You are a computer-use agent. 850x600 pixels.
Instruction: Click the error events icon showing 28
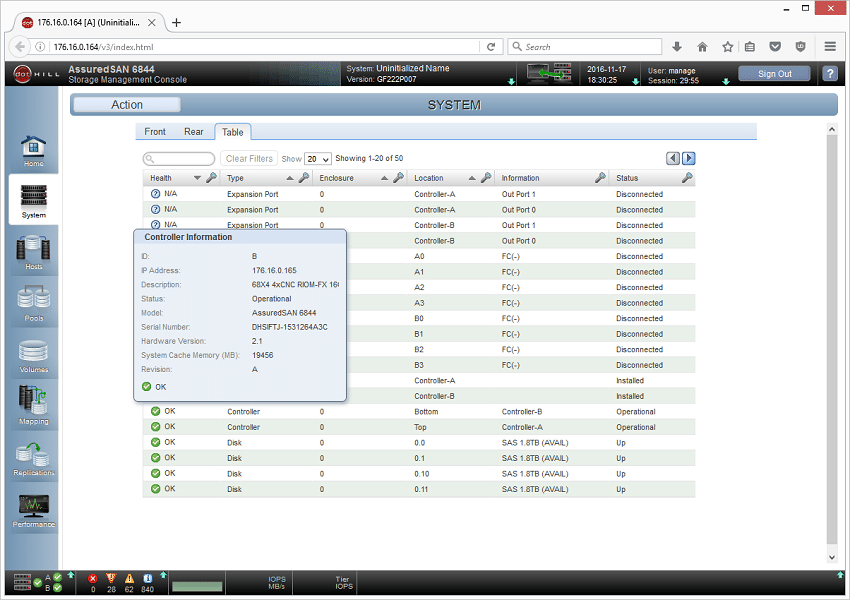point(111,578)
